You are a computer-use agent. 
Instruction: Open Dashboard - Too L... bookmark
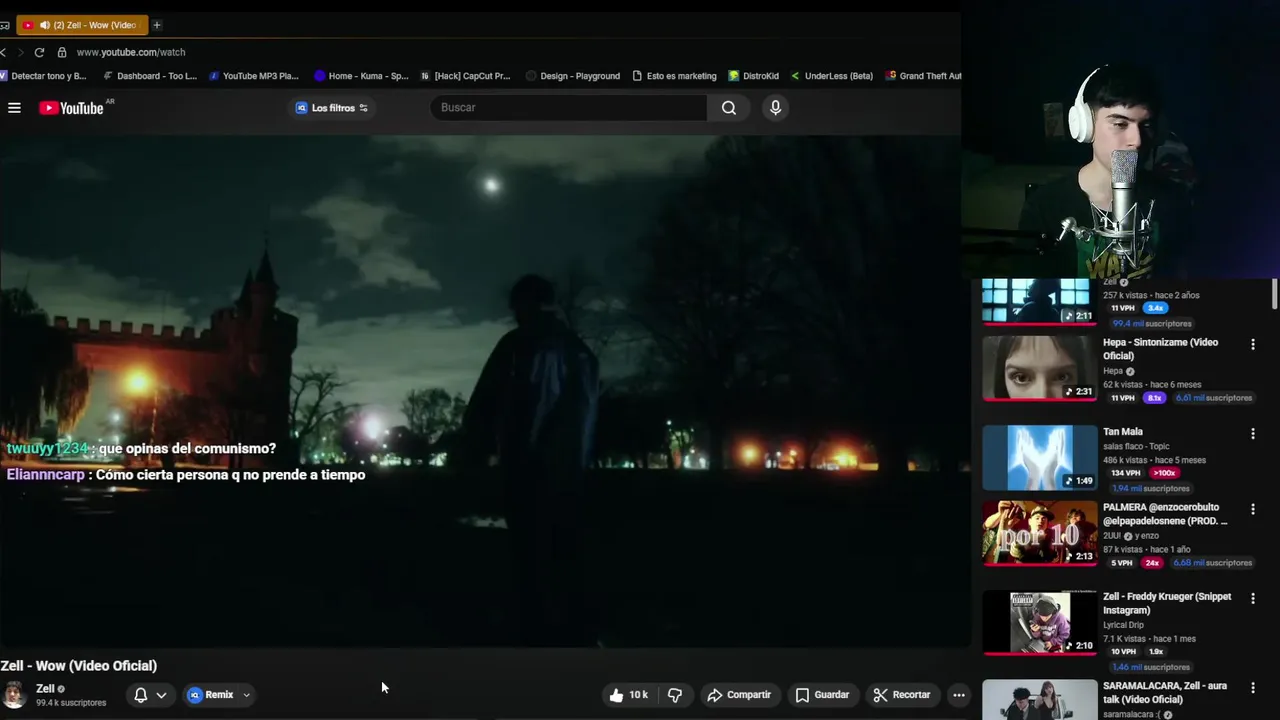point(150,76)
